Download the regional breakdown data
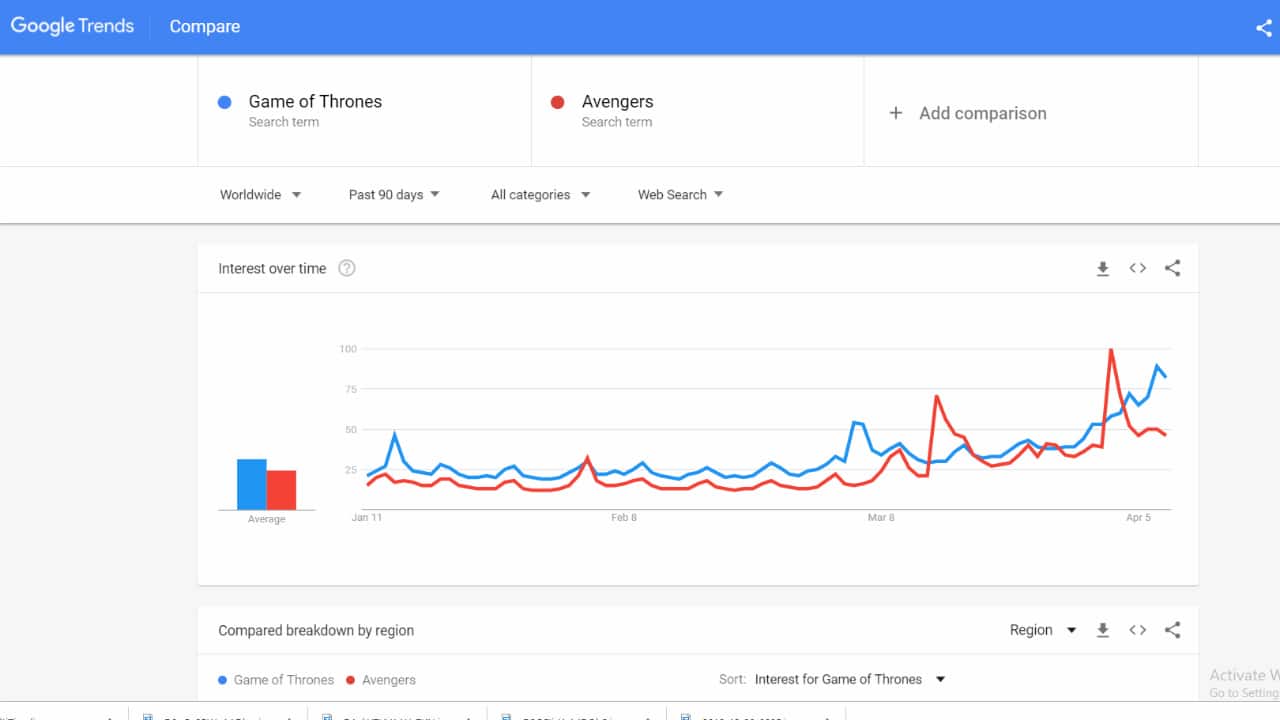The height and width of the screenshot is (720, 1280). 1102,630
